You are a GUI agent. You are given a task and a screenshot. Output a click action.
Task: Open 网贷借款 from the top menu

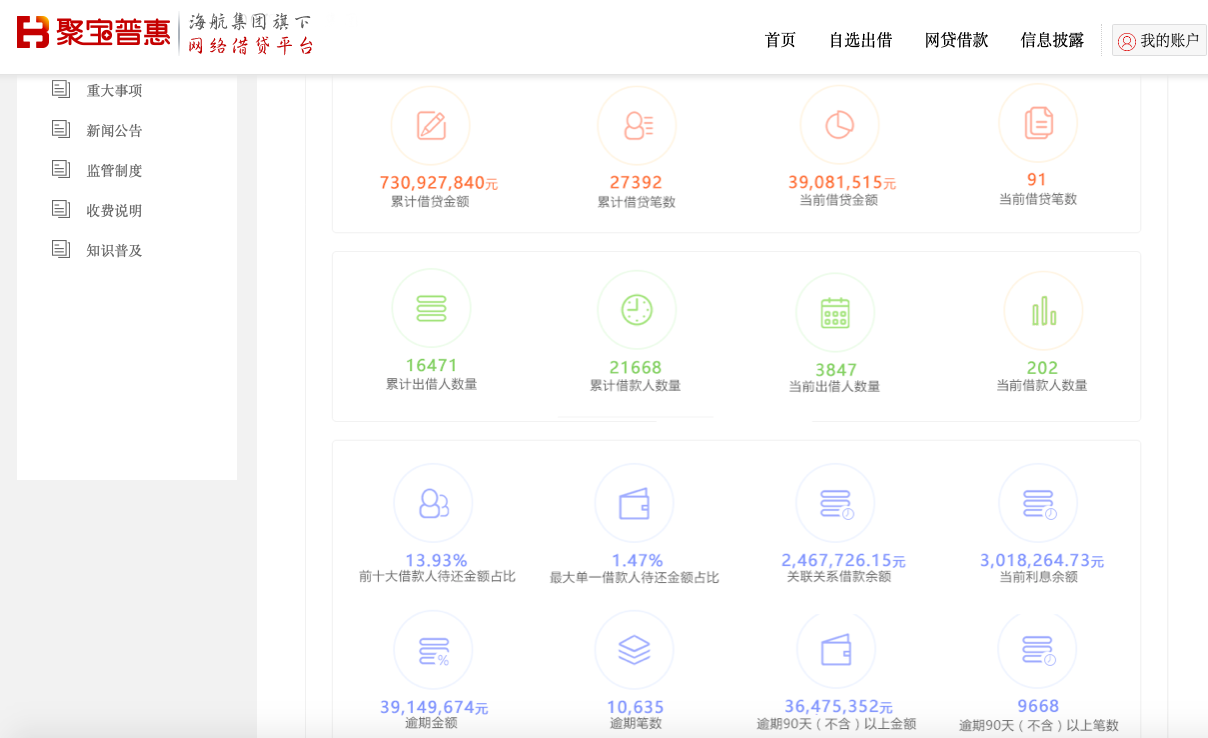(x=956, y=40)
